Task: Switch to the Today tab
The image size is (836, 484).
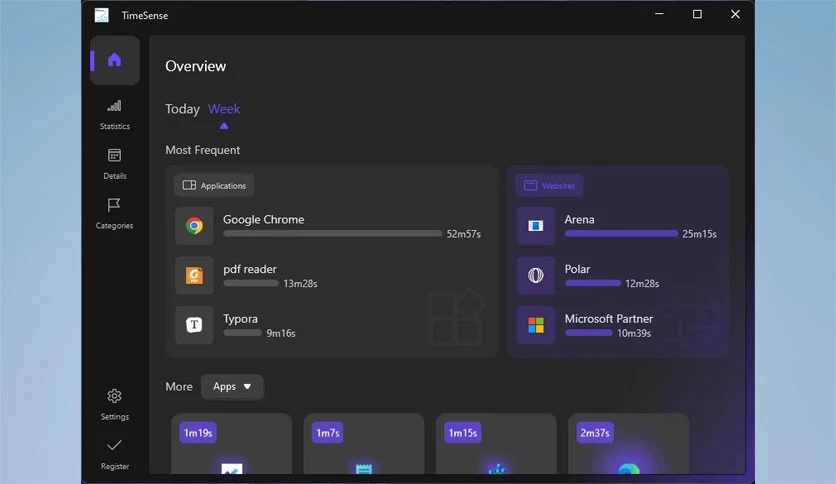Action: click(182, 109)
